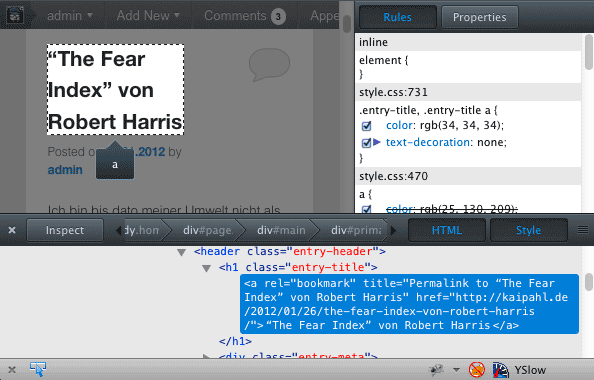Expand the div entry-meta node

tap(206, 356)
